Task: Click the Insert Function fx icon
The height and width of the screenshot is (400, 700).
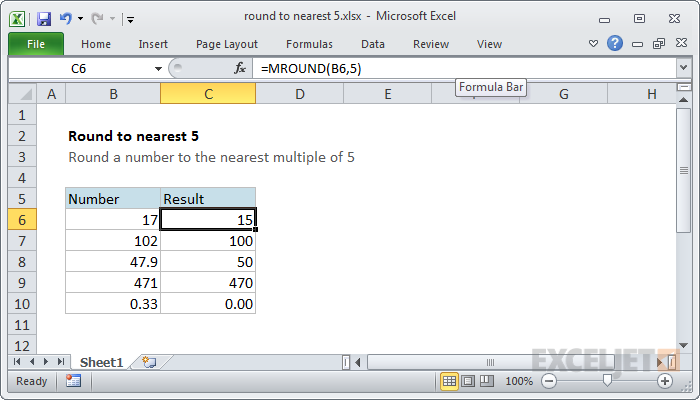Action: pos(240,68)
